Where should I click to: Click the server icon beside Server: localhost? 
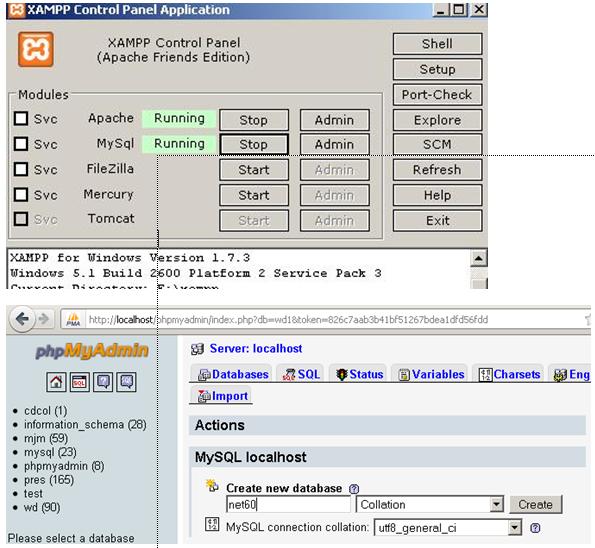click(x=197, y=349)
